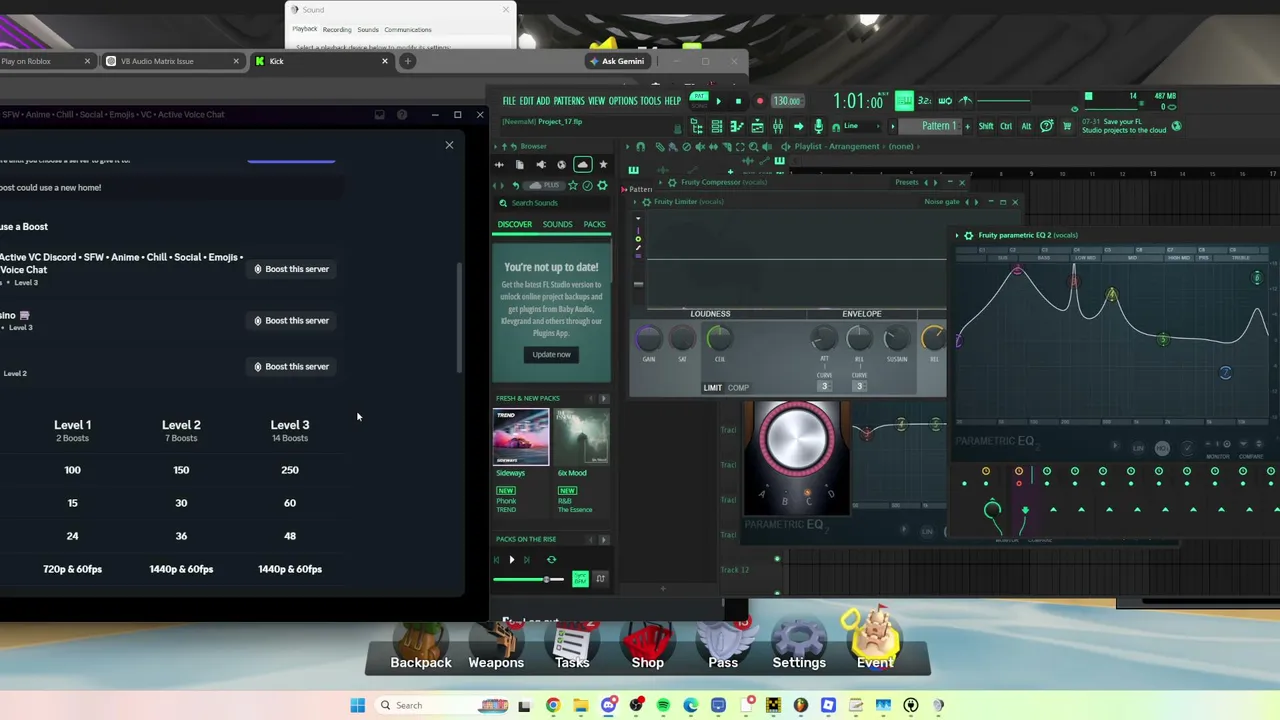Play the sound preview in Browser
This screenshot has width=1280, height=720.
512,560
